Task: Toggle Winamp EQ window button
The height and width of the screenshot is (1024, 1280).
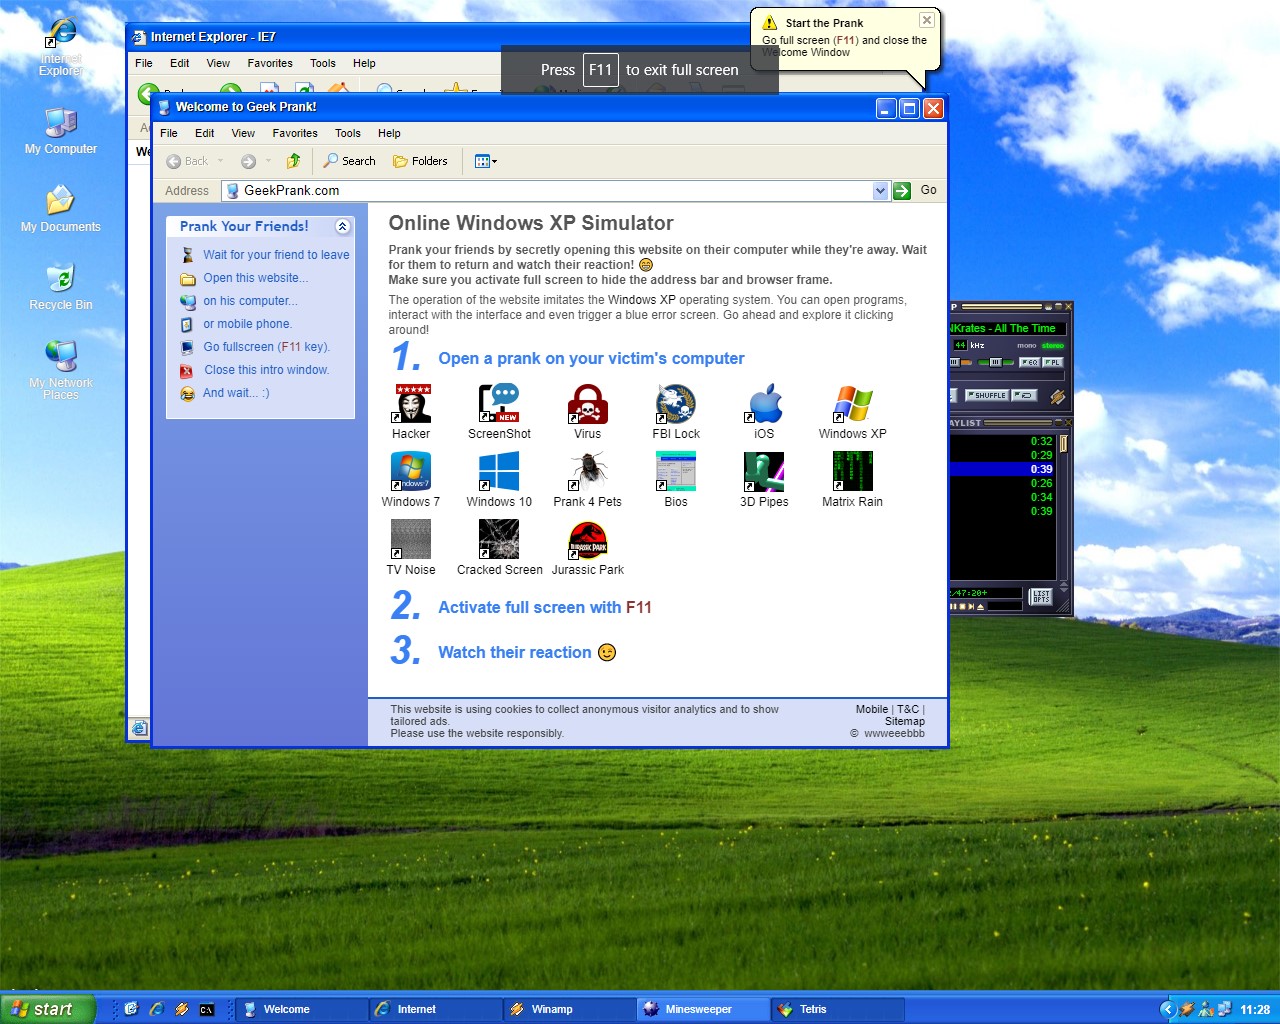Action: pyautogui.click(x=1029, y=362)
